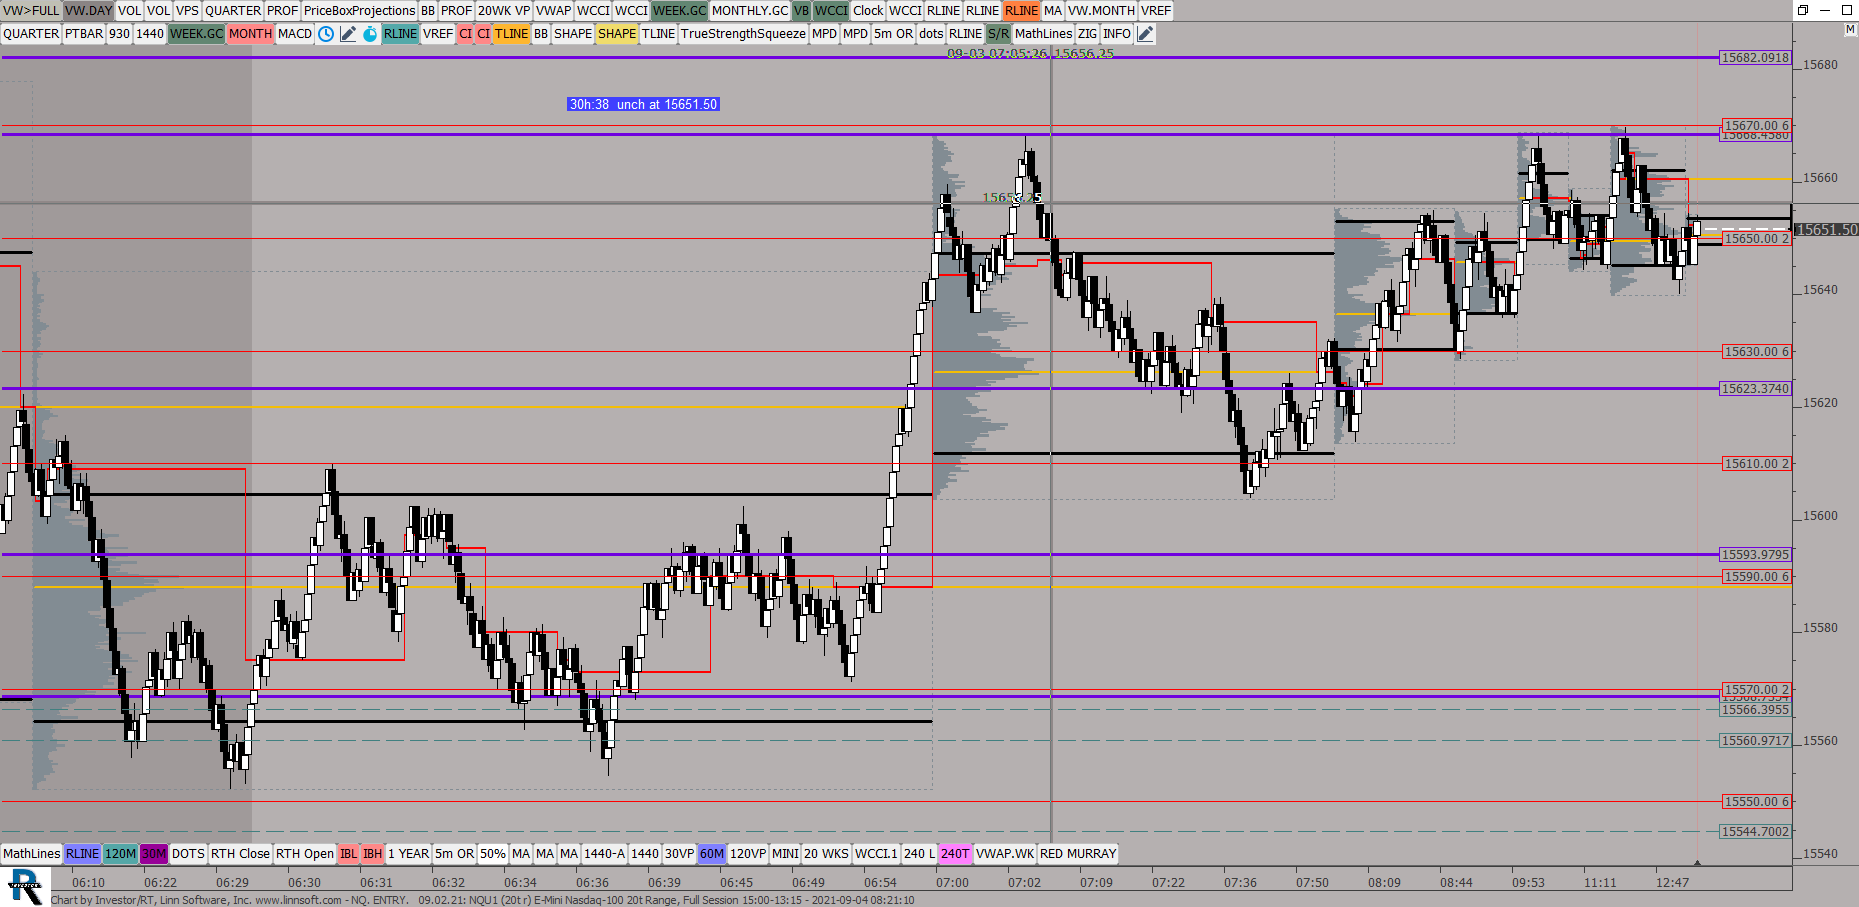
Task: Click the VPS toolbar button
Action: point(187,11)
